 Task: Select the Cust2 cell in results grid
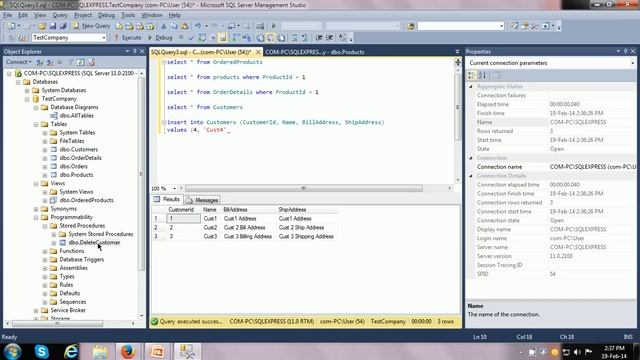[x=210, y=228]
